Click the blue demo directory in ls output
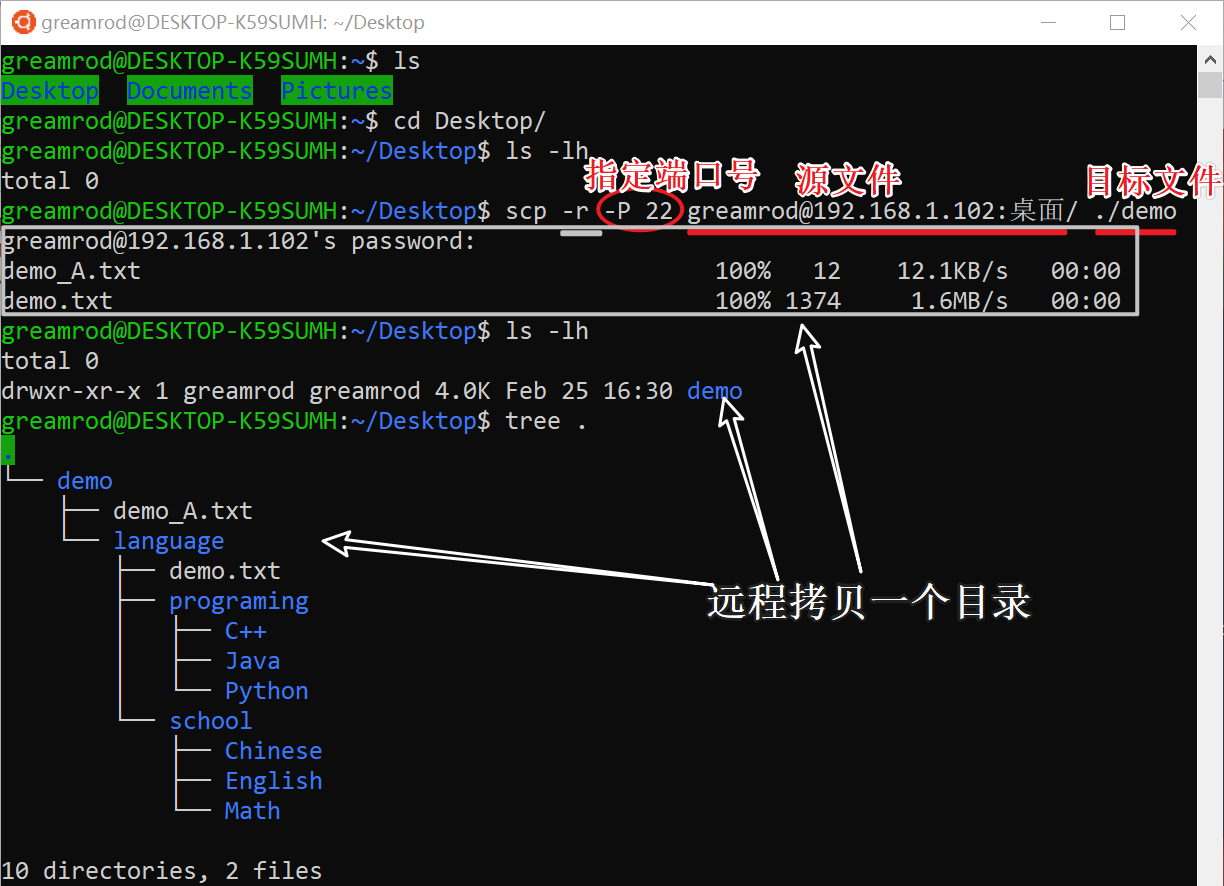 715,391
